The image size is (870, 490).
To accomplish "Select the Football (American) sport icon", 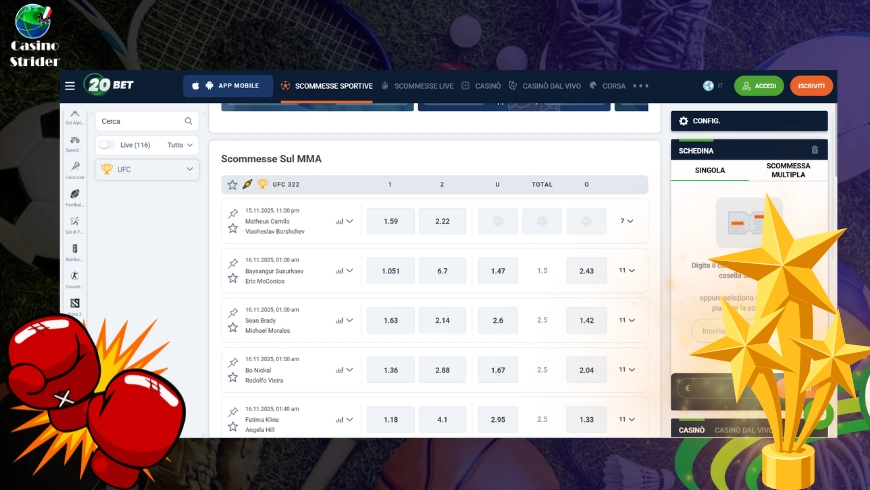I will click(x=75, y=198).
